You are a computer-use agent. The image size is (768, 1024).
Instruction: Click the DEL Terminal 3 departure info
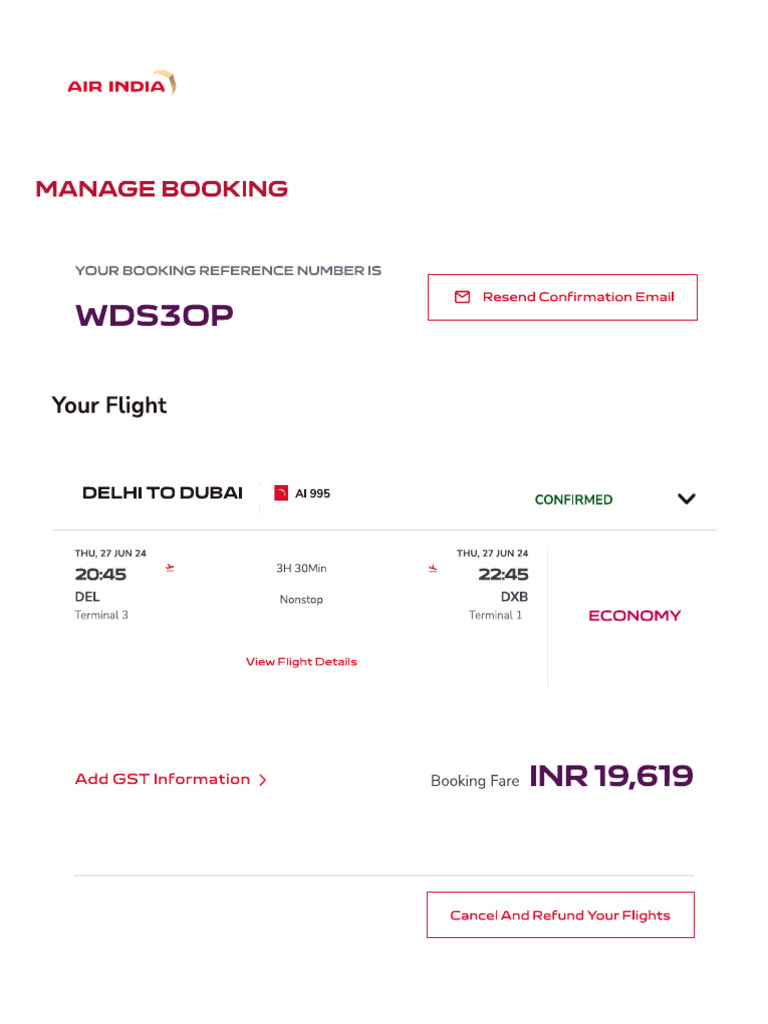tap(100, 606)
